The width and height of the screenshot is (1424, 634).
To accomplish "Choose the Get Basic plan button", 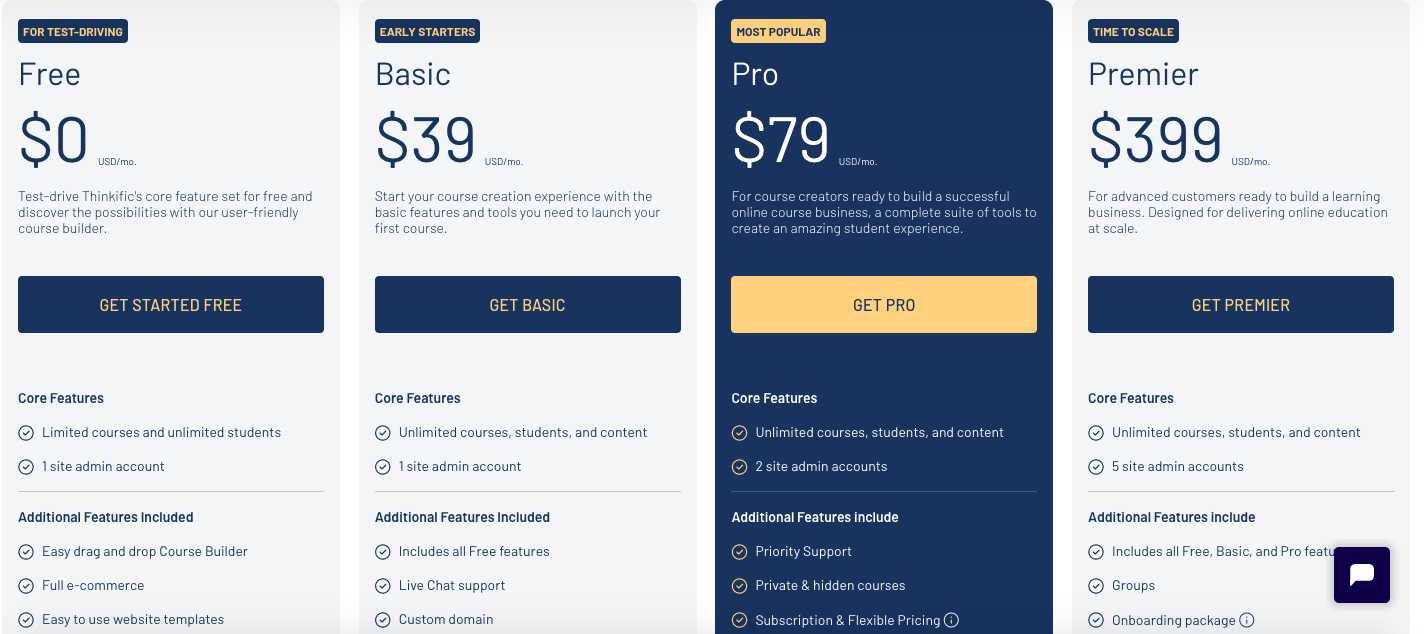I will click(x=528, y=305).
